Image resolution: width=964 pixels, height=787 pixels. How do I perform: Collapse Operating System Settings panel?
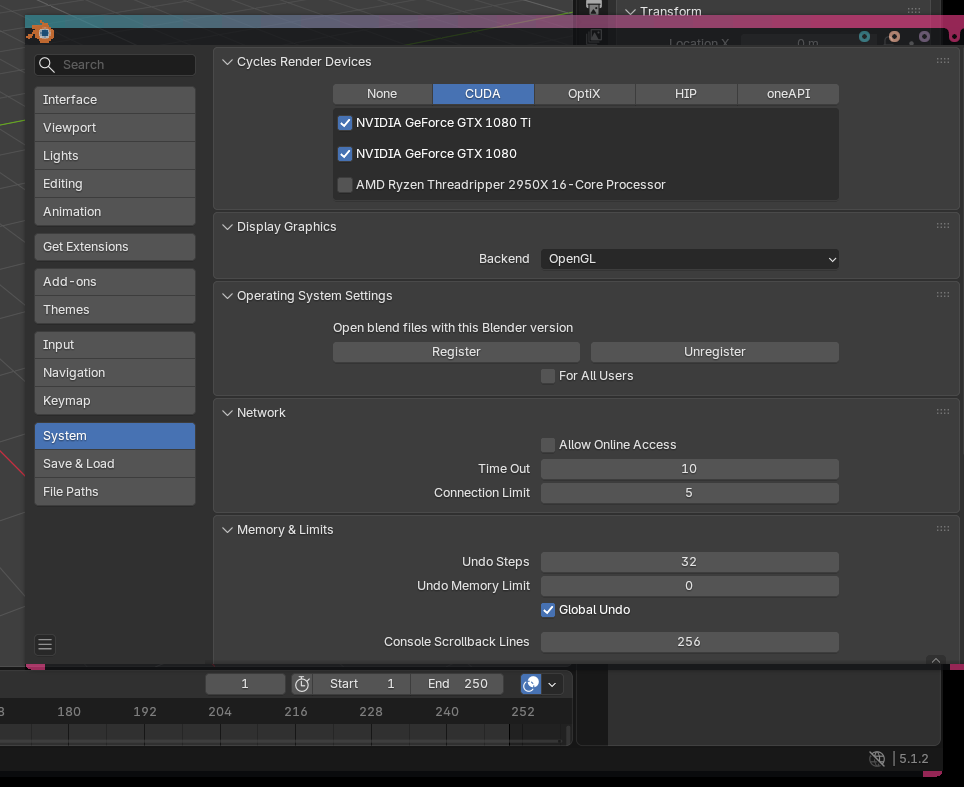click(x=227, y=296)
